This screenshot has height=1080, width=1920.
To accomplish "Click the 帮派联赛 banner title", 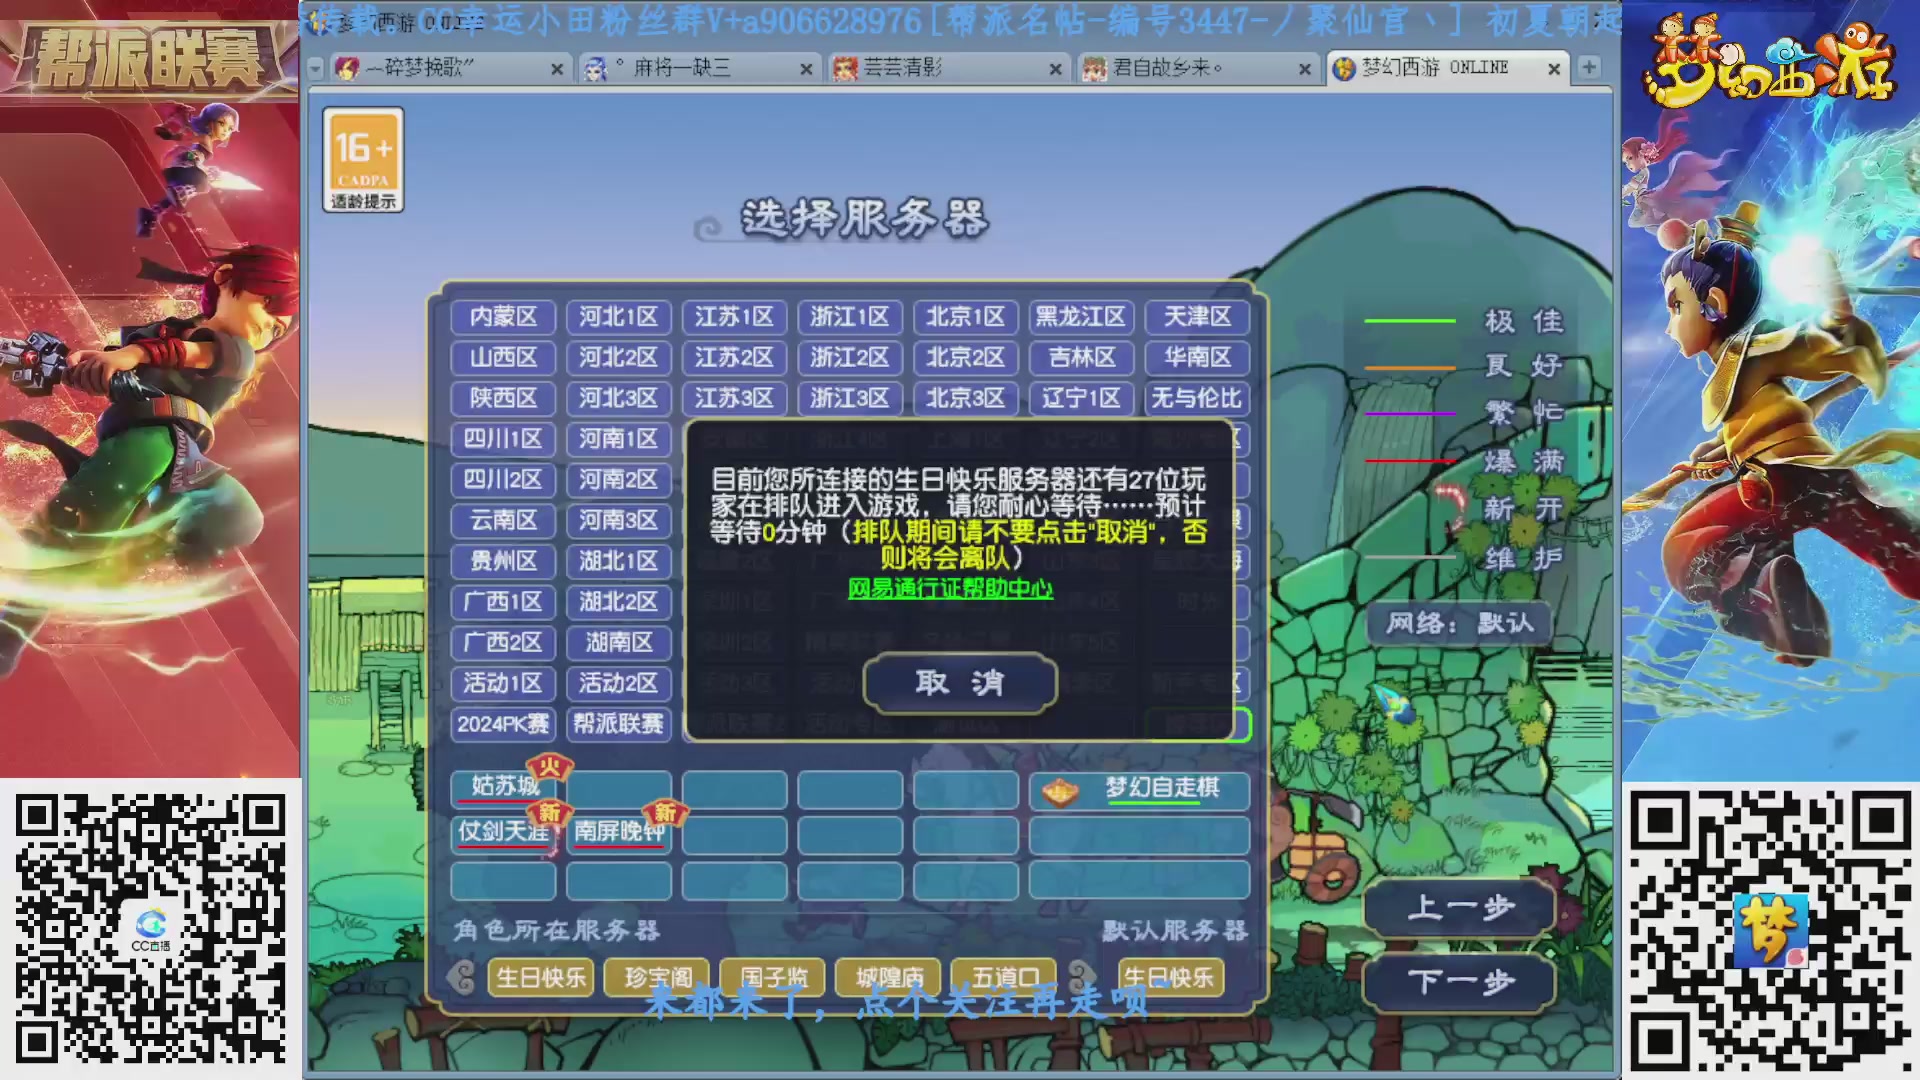I will pos(150,58).
